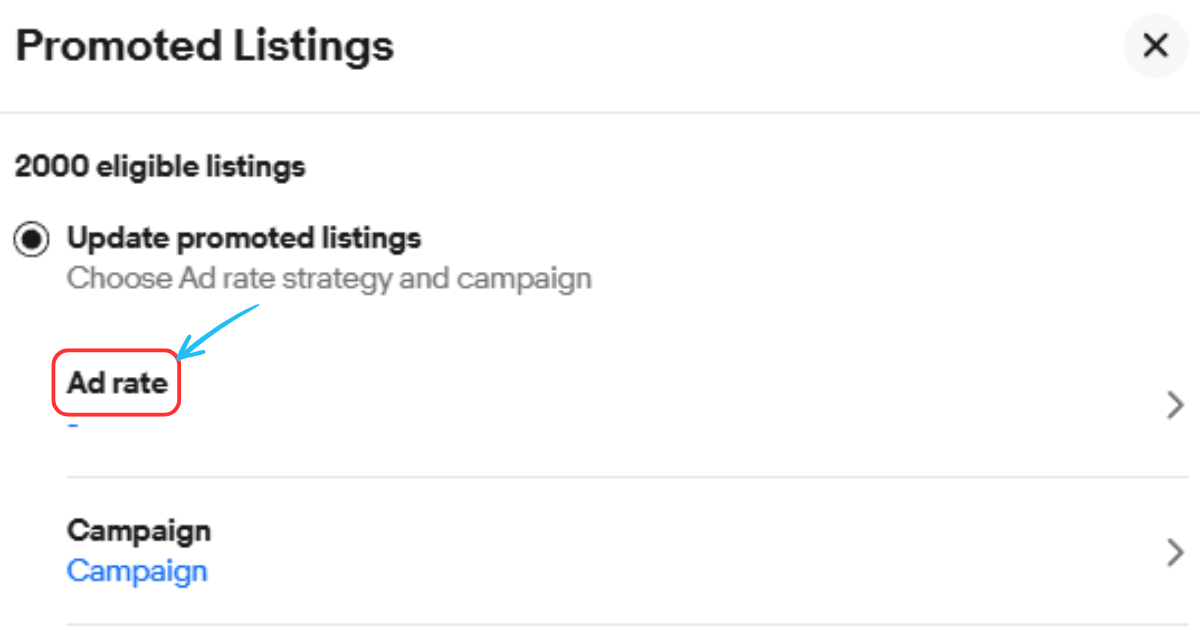Click the Update promoted listings label text
1200x630 pixels.
click(x=244, y=239)
